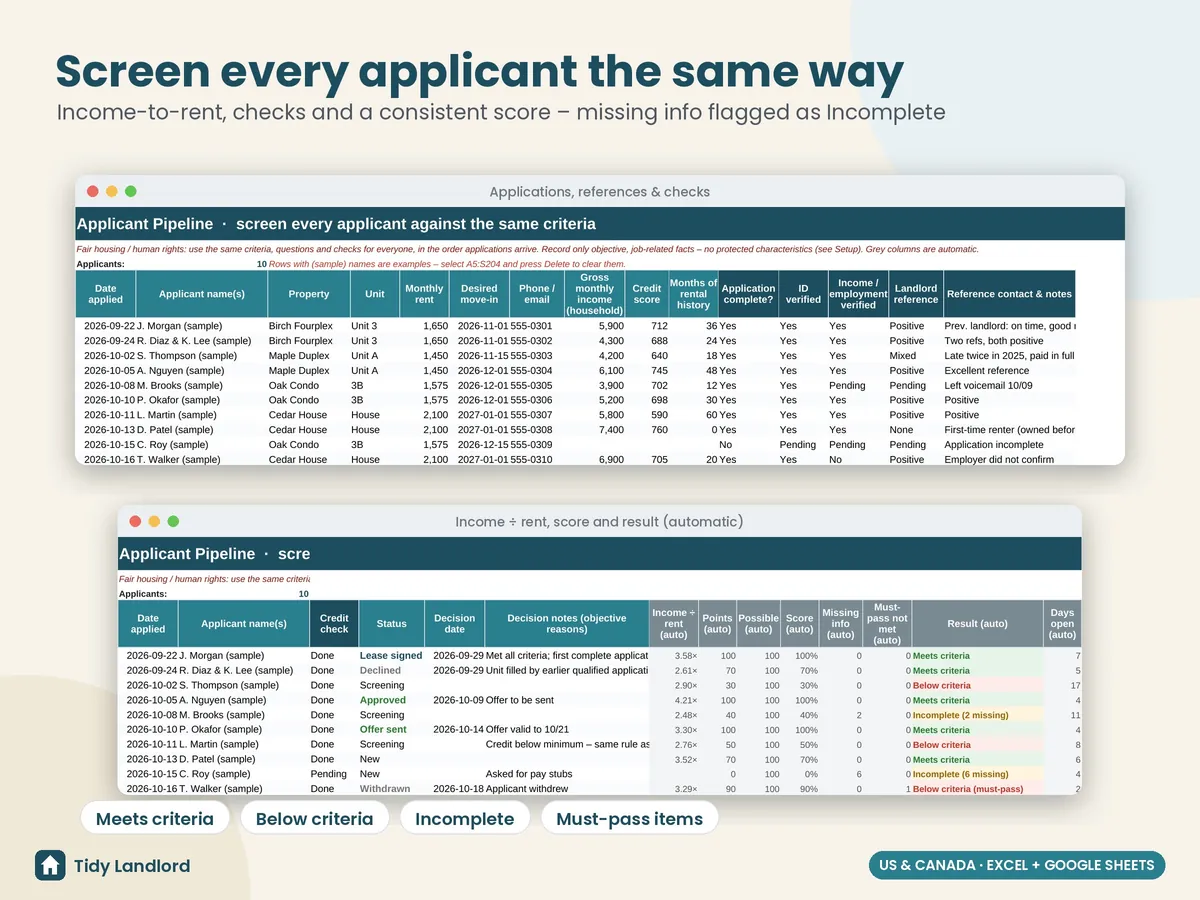
Task: Open the Must-pass items pill
Action: coord(629,819)
